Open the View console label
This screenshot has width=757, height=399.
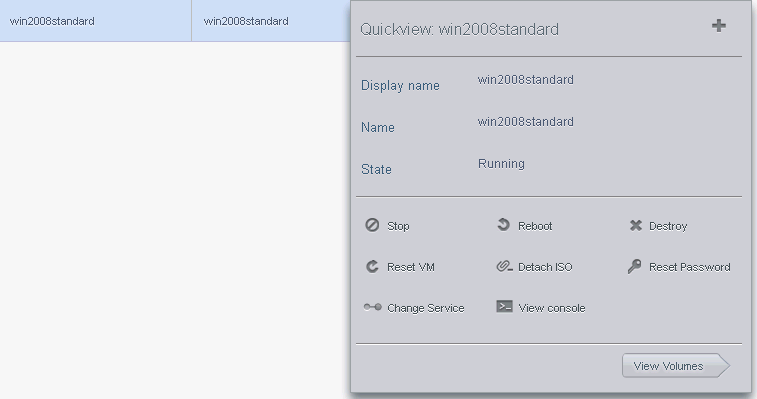(552, 308)
